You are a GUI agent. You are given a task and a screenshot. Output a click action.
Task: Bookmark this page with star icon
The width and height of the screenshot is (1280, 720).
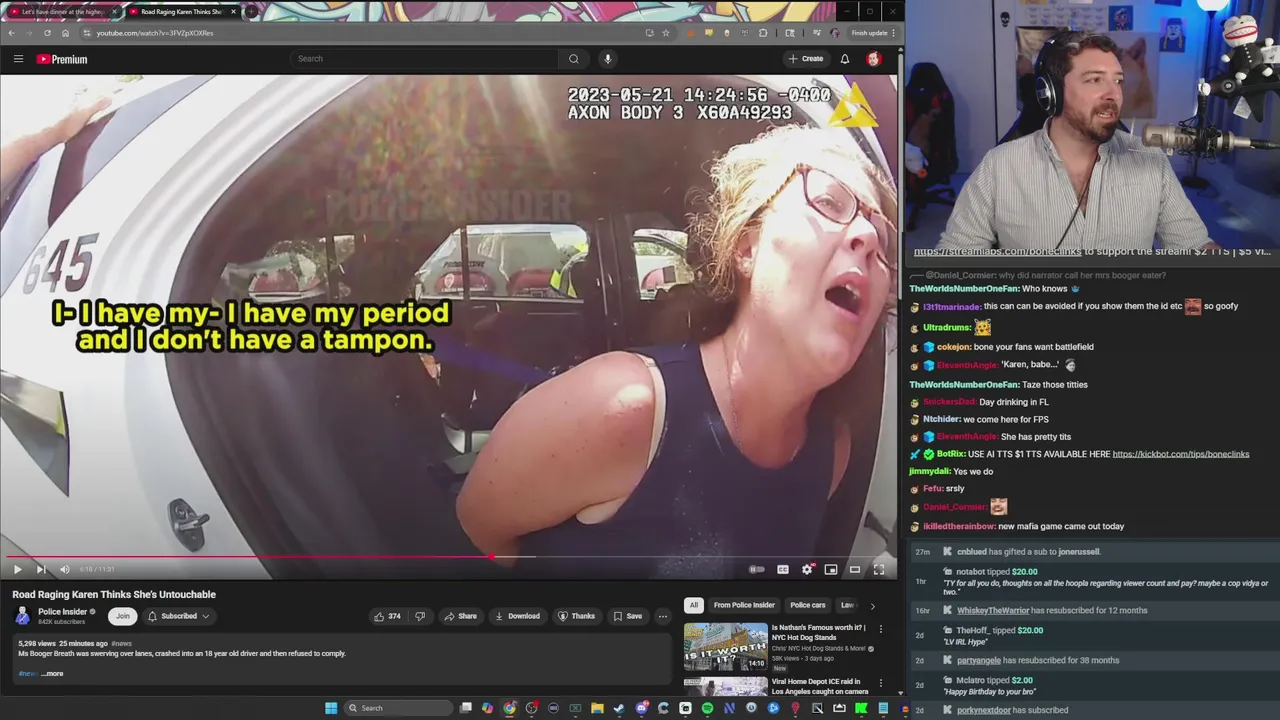point(666,33)
